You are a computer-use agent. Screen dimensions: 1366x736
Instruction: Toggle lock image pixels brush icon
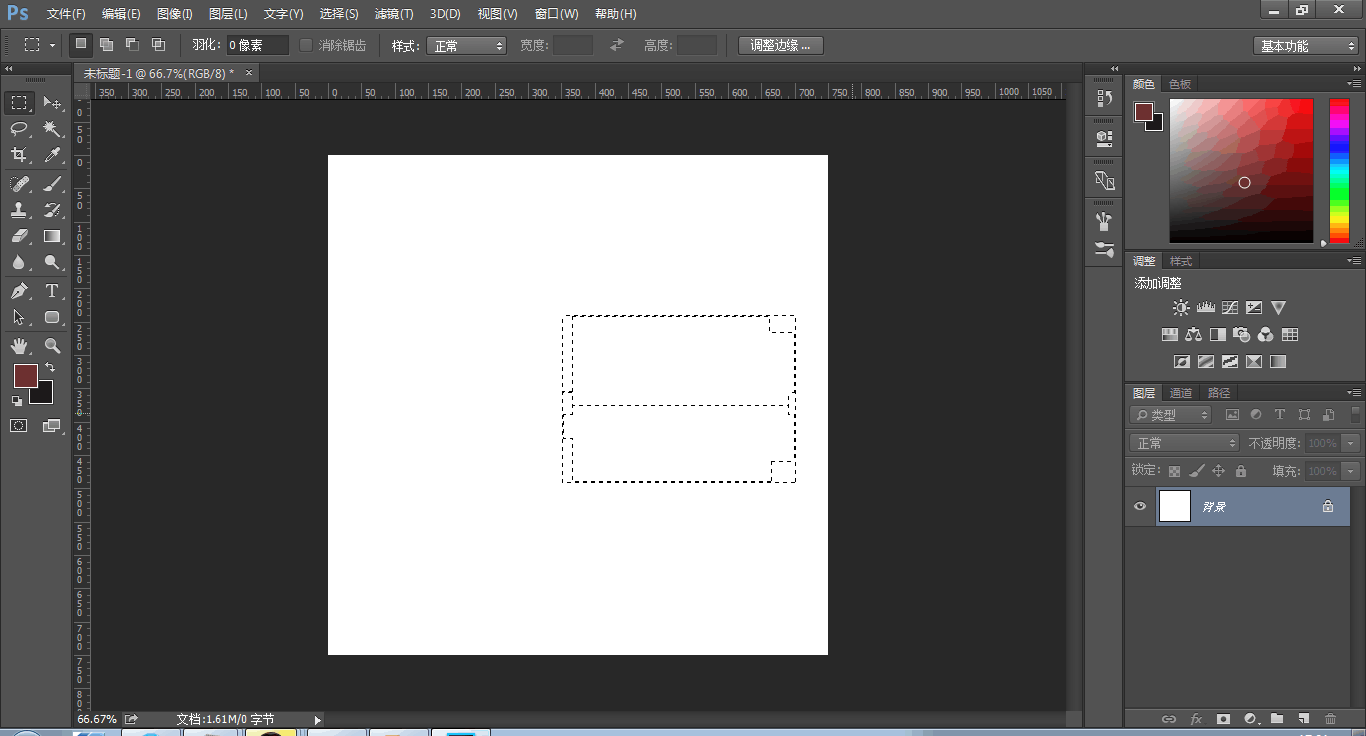(1196, 471)
